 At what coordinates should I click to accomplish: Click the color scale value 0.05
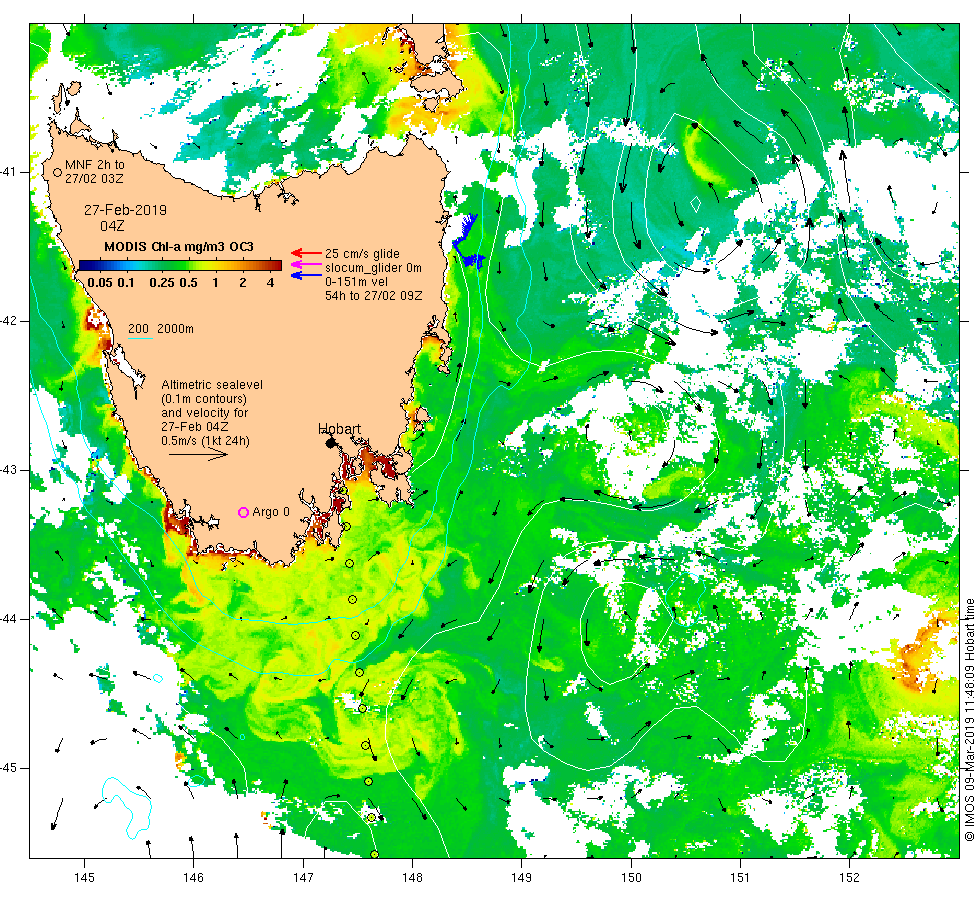tap(100, 282)
